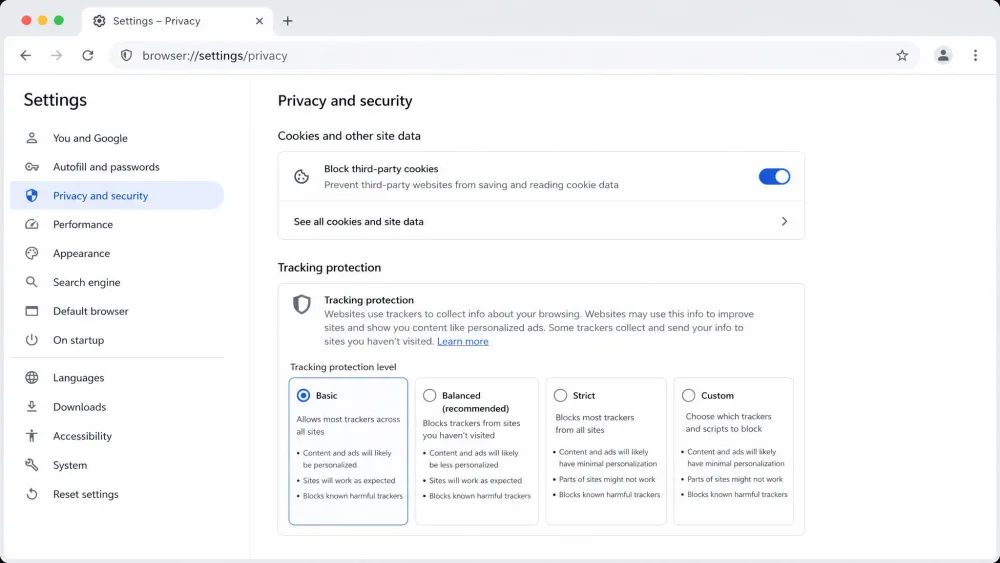Viewport: 1000px width, 563px height.
Task: Click the Default browser window icon
Action: [31, 311]
